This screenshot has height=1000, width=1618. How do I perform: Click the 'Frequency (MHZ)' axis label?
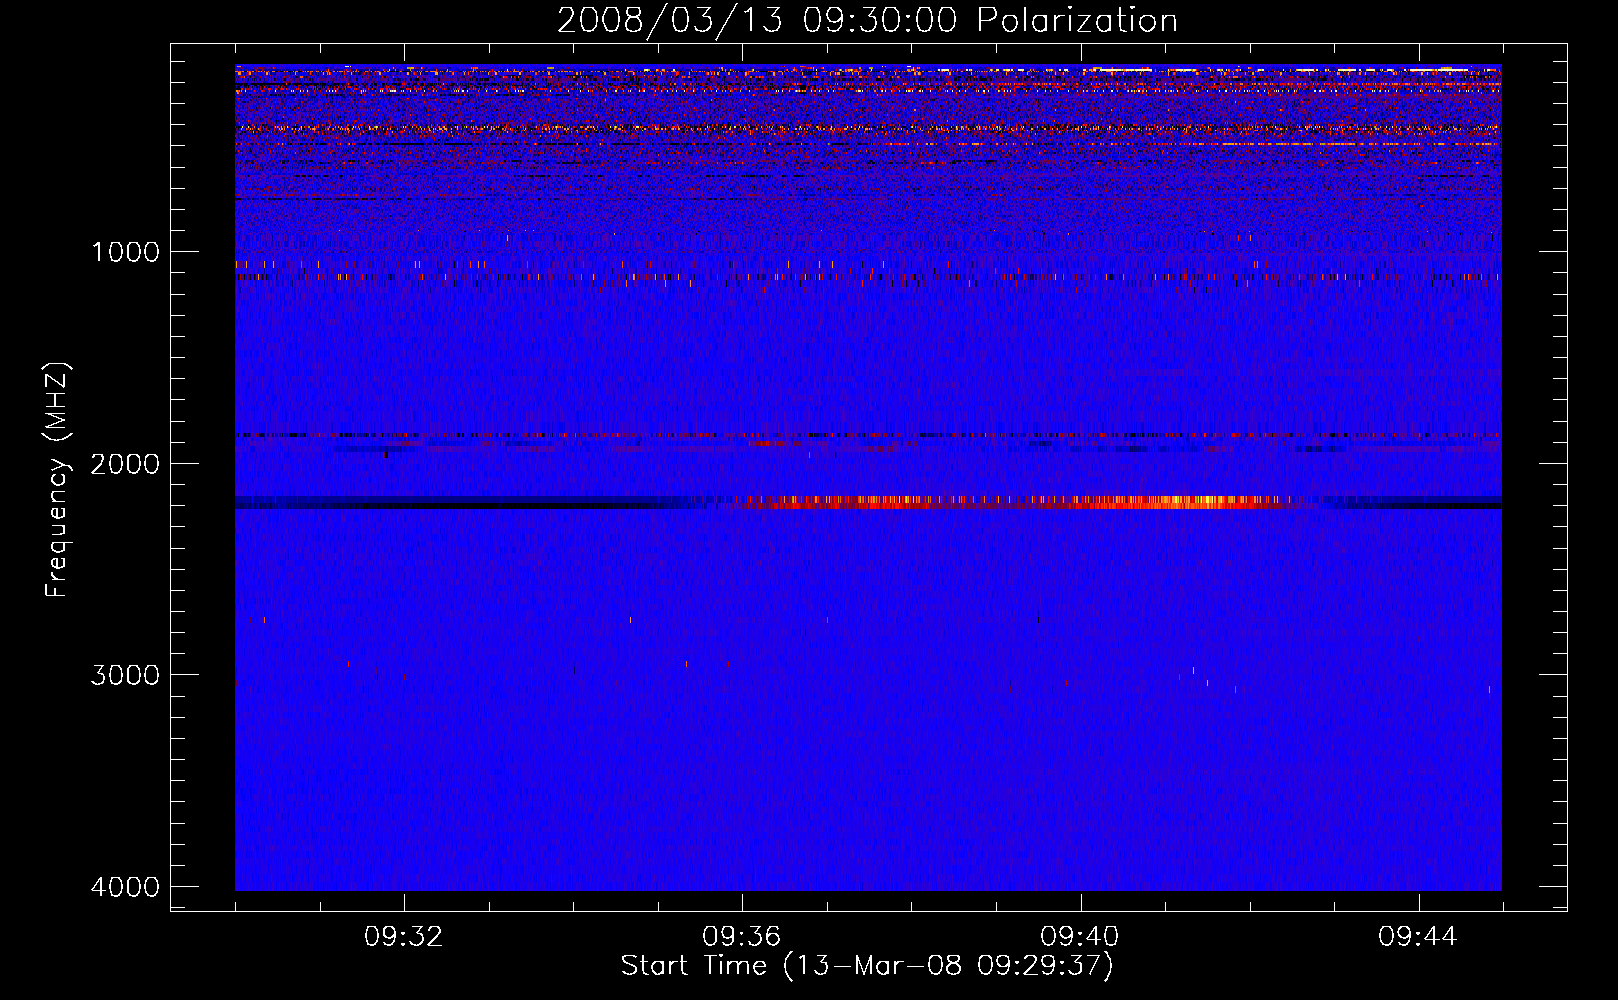[x=57, y=480]
